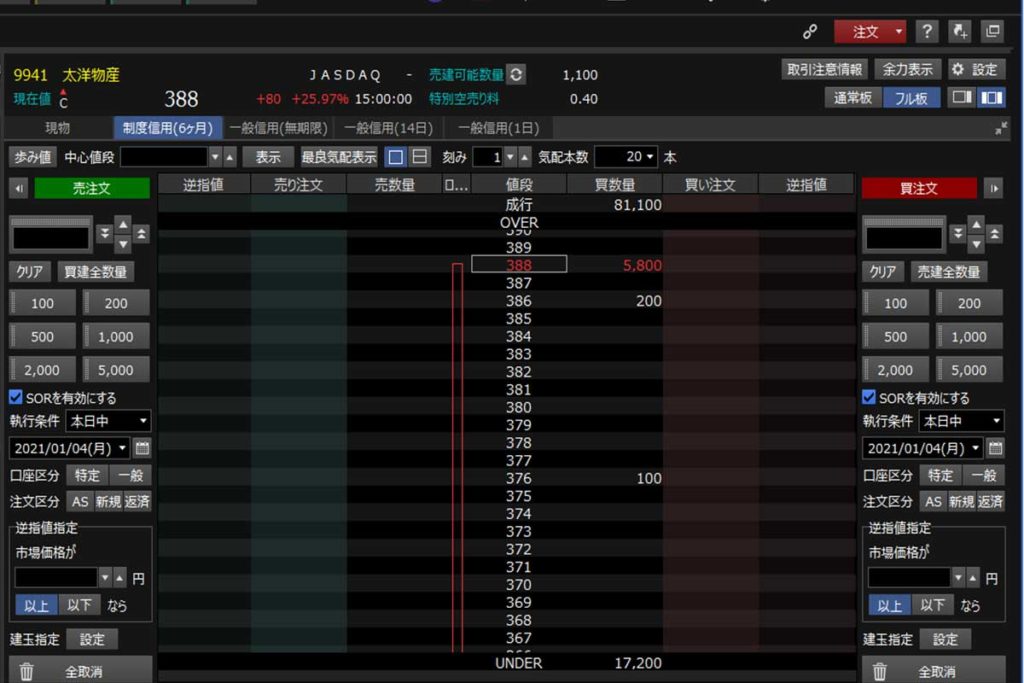Click the shrink arrows icon on tab bar
Image resolution: width=1024 pixels, height=683 pixels.
(1002, 129)
